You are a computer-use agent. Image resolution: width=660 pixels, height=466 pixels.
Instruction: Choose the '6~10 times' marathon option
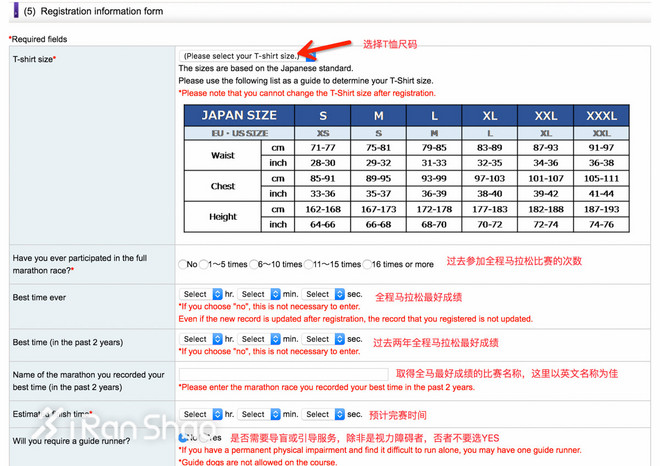tap(254, 265)
